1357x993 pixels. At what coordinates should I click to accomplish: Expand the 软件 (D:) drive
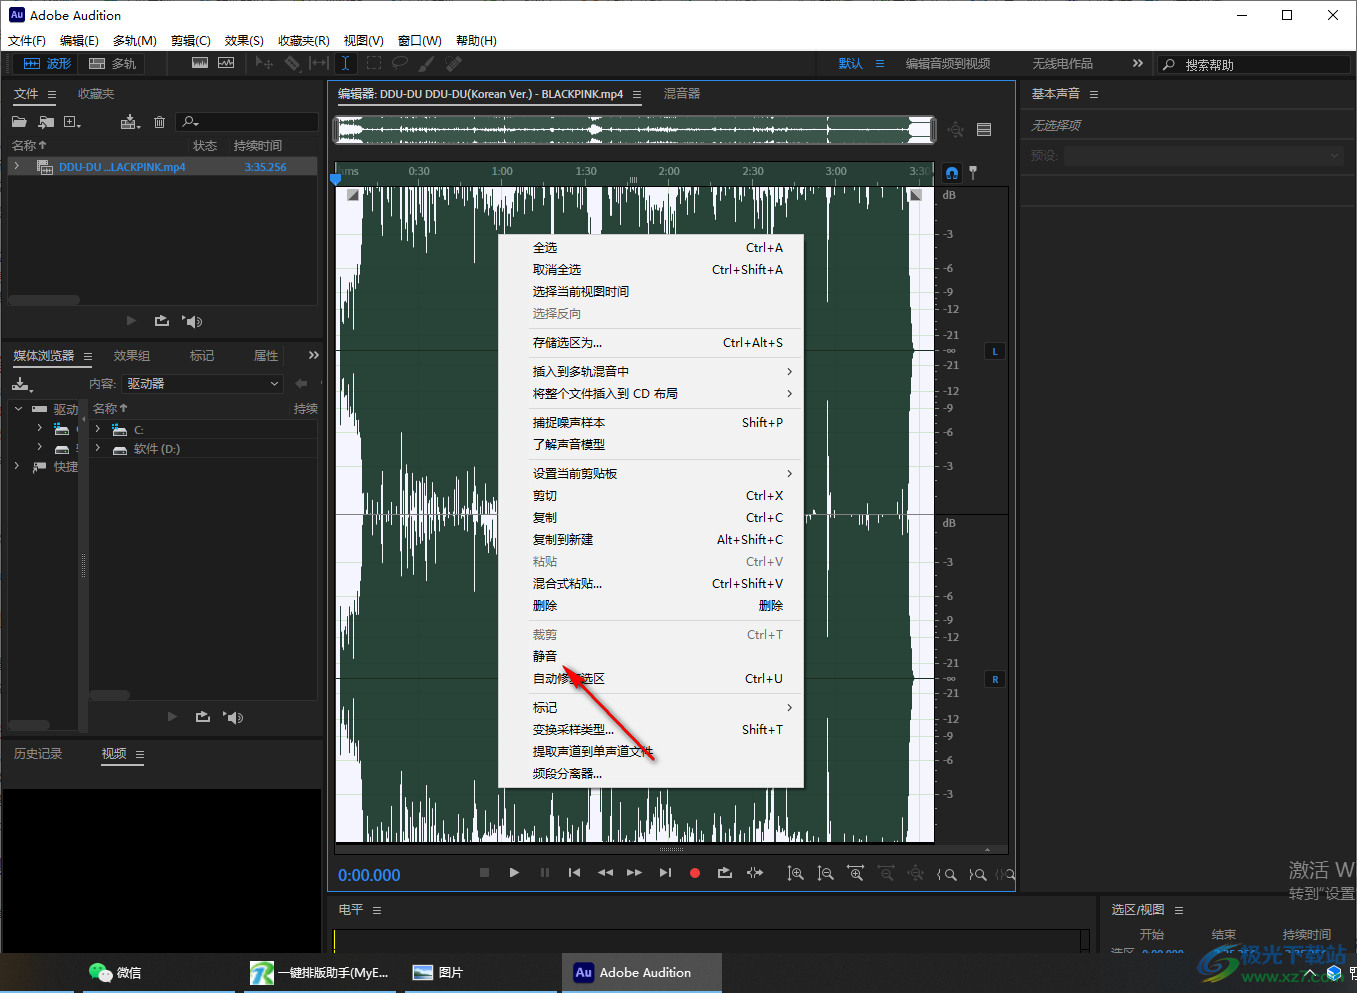98,449
